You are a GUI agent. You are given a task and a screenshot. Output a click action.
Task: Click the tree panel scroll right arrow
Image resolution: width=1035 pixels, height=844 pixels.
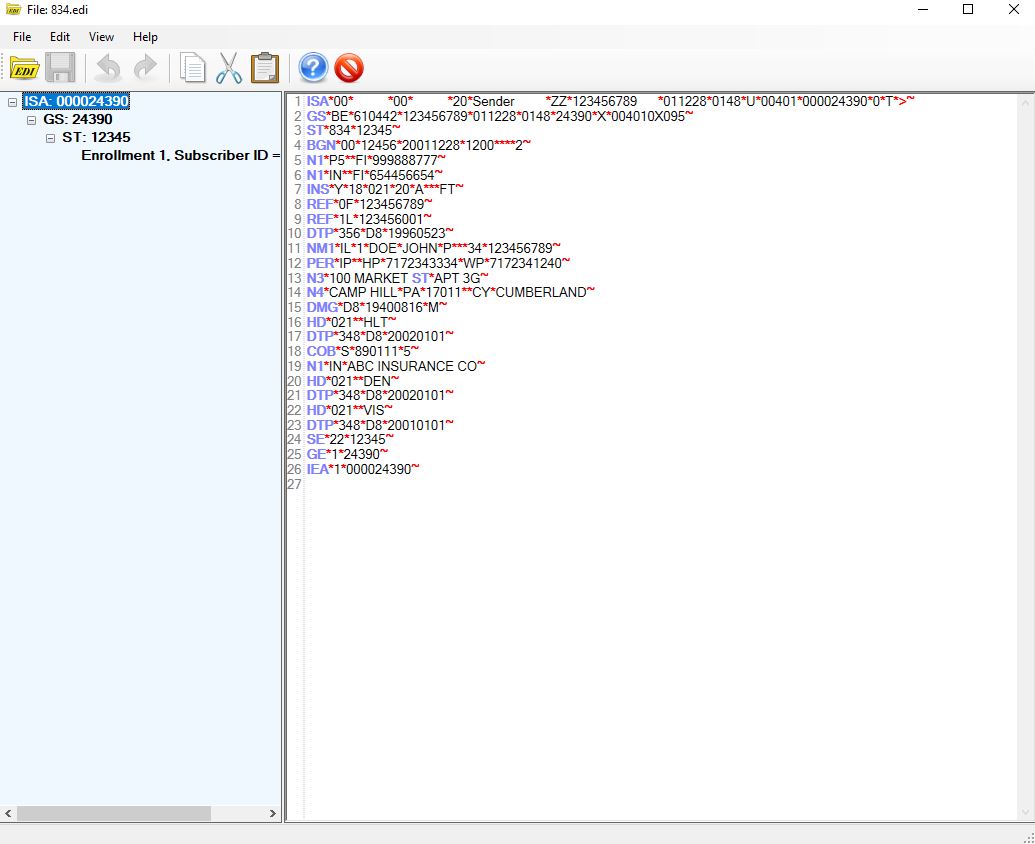[x=273, y=814]
